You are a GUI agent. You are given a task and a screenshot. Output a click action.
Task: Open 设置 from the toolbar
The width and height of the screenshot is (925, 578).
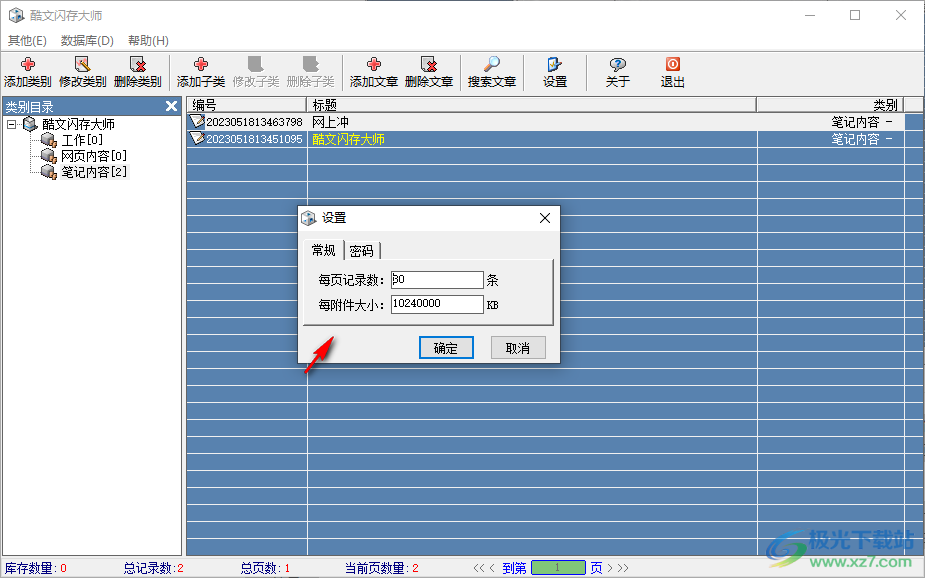(x=555, y=73)
